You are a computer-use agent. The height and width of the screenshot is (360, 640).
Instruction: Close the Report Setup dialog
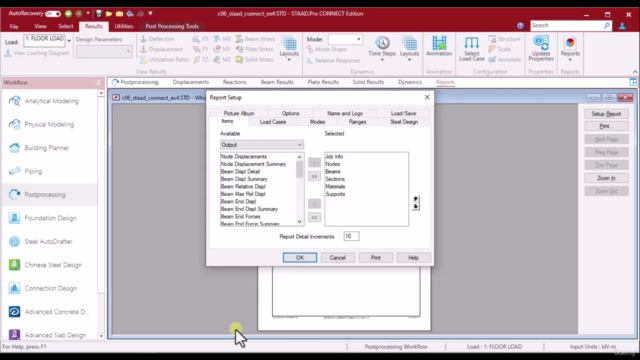427,97
